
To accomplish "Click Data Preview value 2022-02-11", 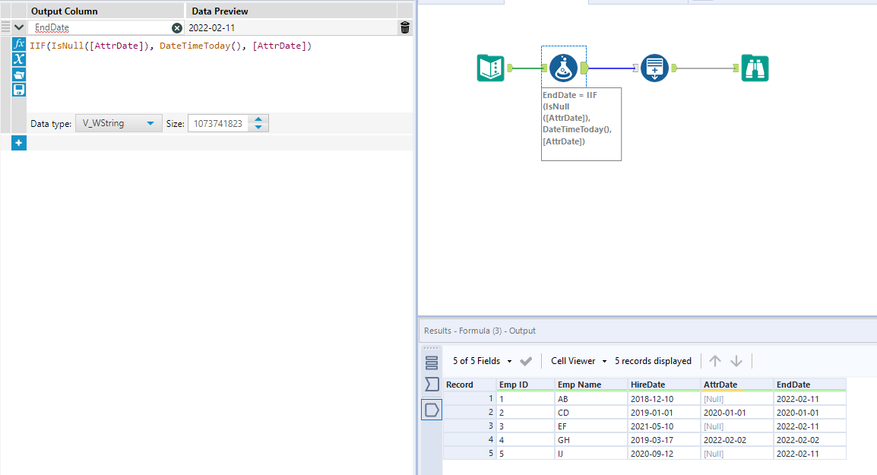I will [x=211, y=27].
